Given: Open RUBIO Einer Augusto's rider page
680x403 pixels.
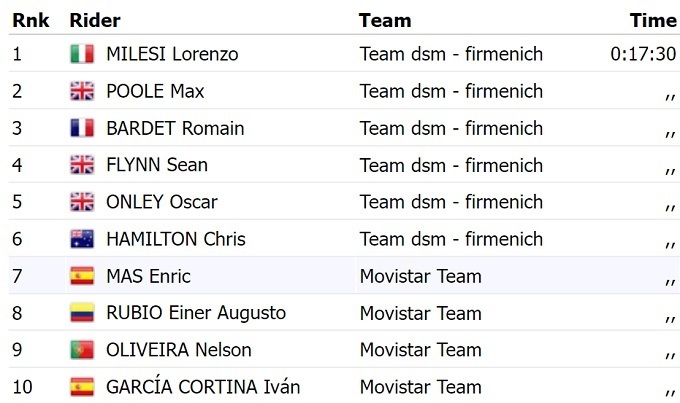Looking at the screenshot, I should point(196,313).
